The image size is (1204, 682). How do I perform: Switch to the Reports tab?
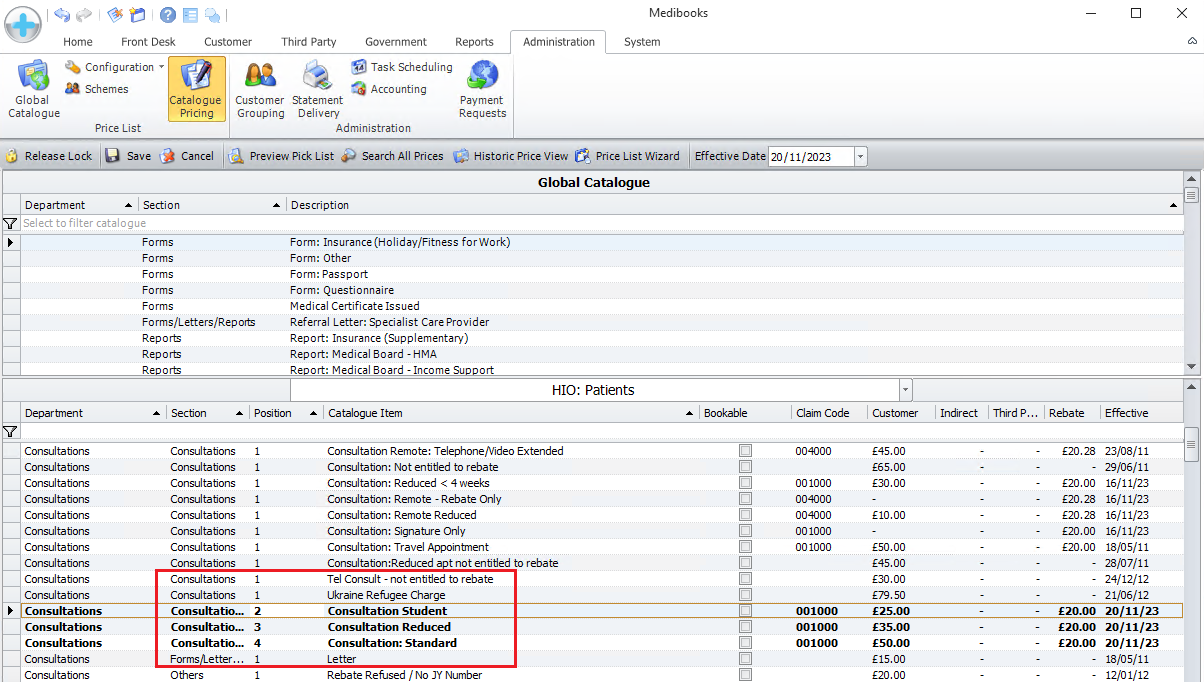474,42
